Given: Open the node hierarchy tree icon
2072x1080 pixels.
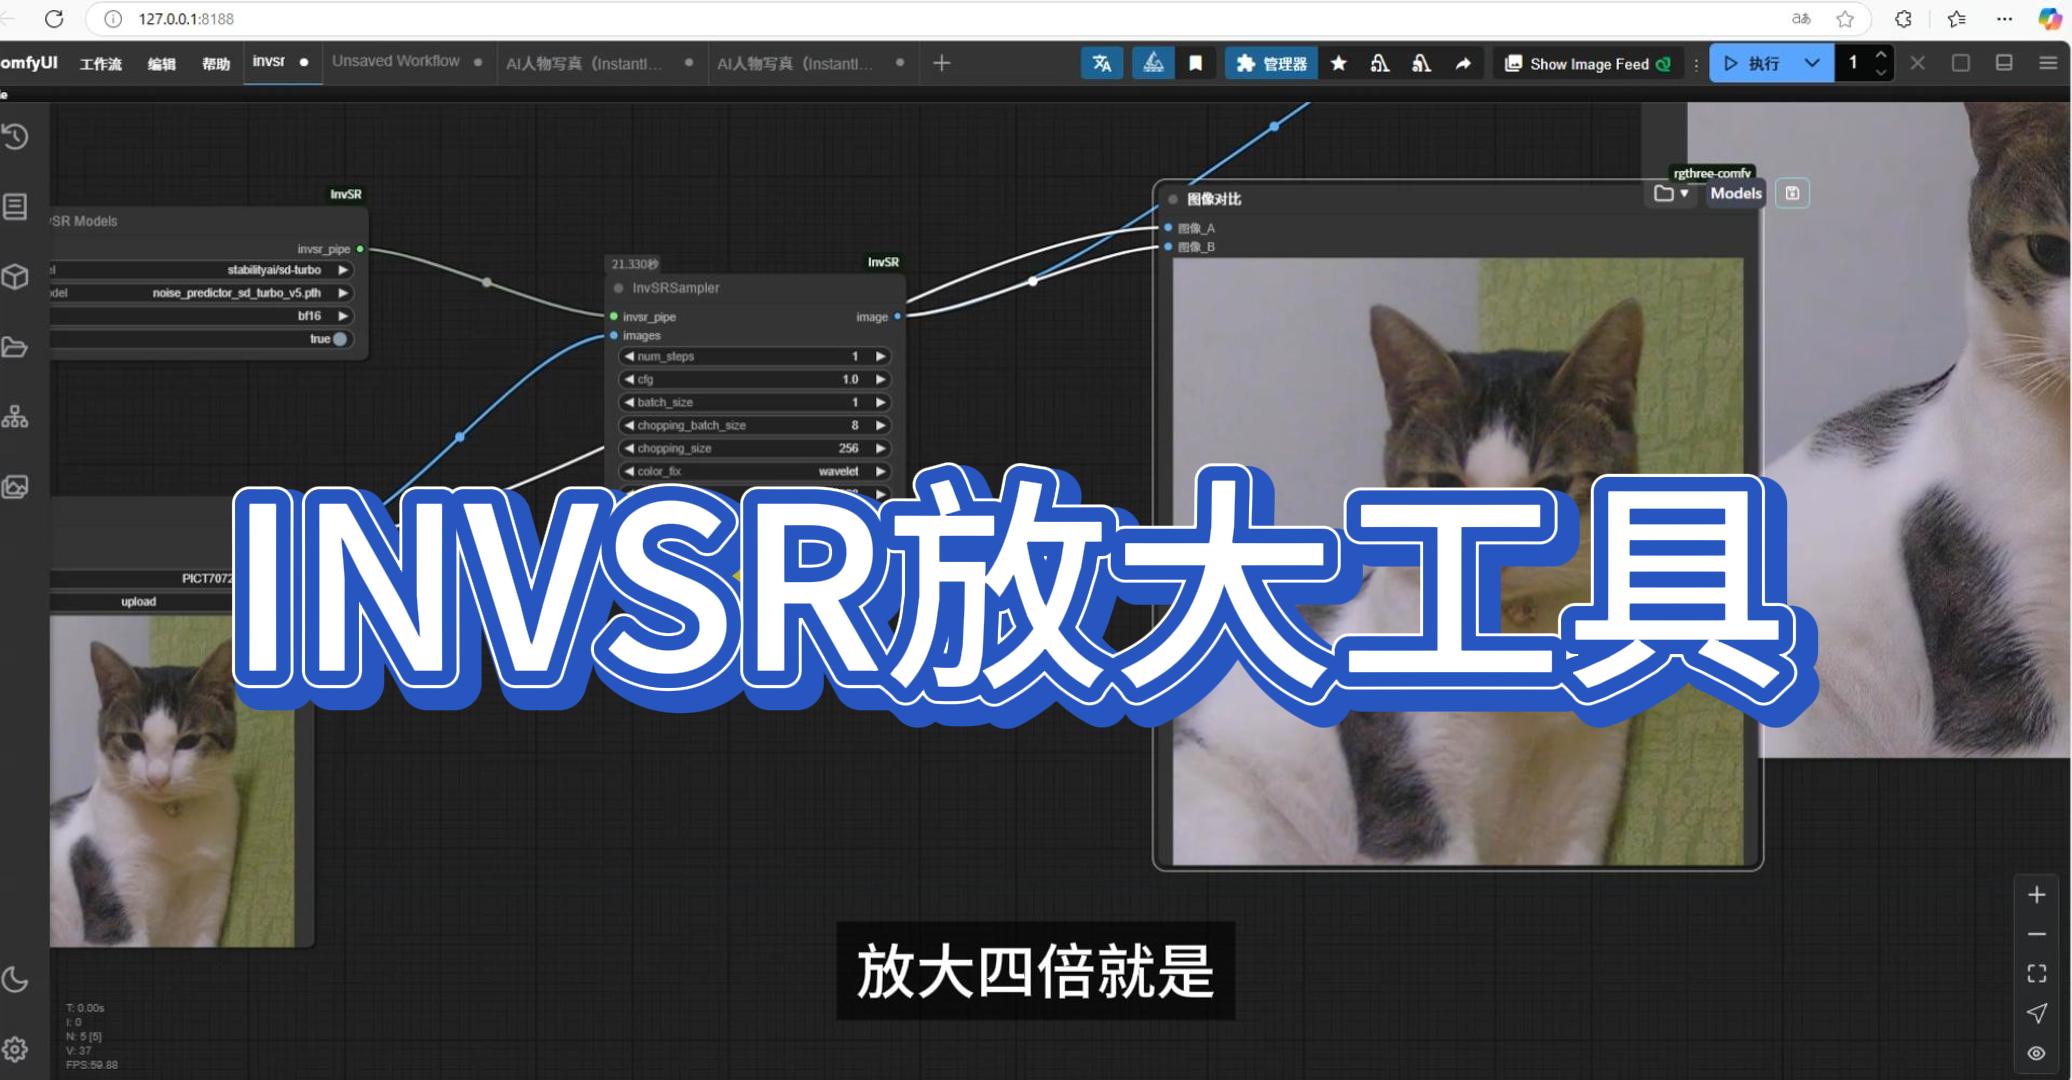Looking at the screenshot, I should click(x=15, y=417).
